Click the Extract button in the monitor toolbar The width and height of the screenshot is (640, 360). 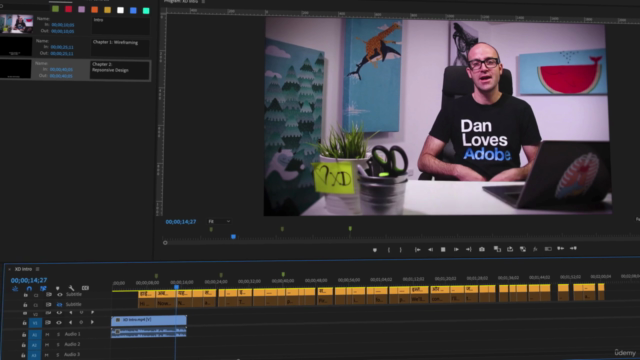point(510,249)
